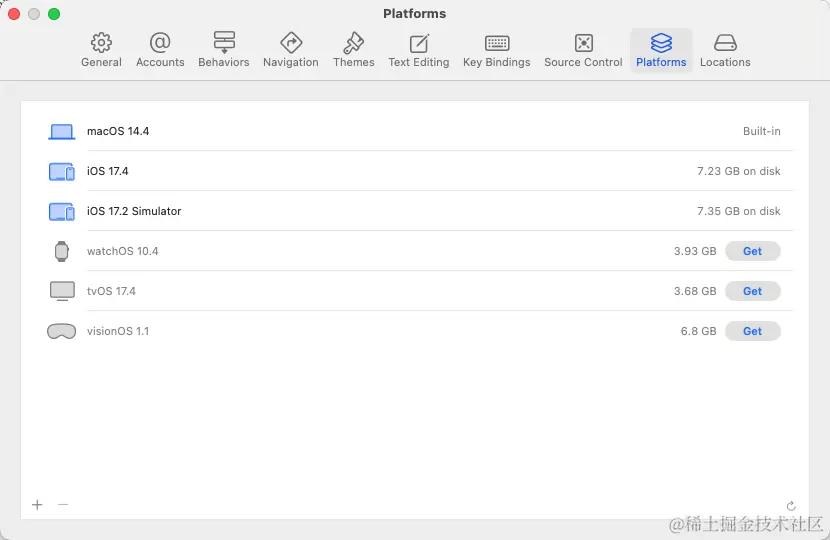Click the 3.93 GB size text
This screenshot has width=830, height=540.
click(x=694, y=251)
